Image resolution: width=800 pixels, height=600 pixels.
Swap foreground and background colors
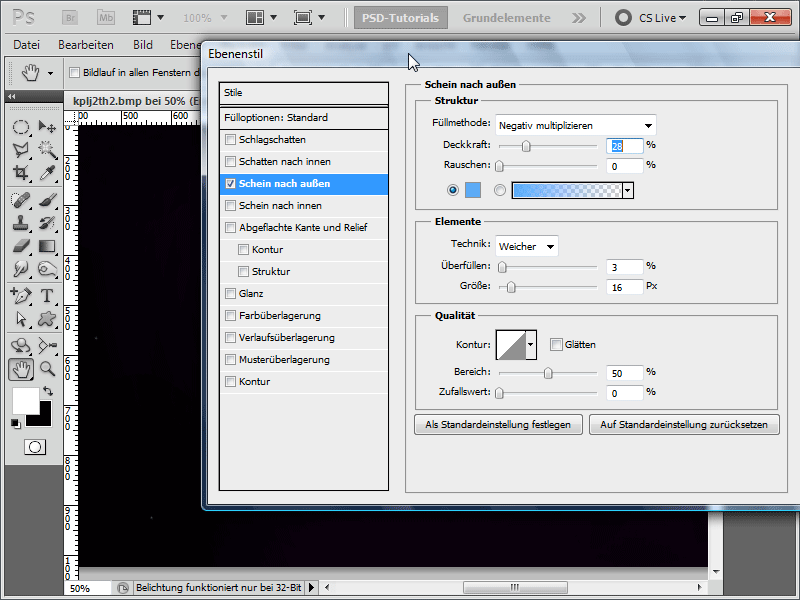(48, 391)
